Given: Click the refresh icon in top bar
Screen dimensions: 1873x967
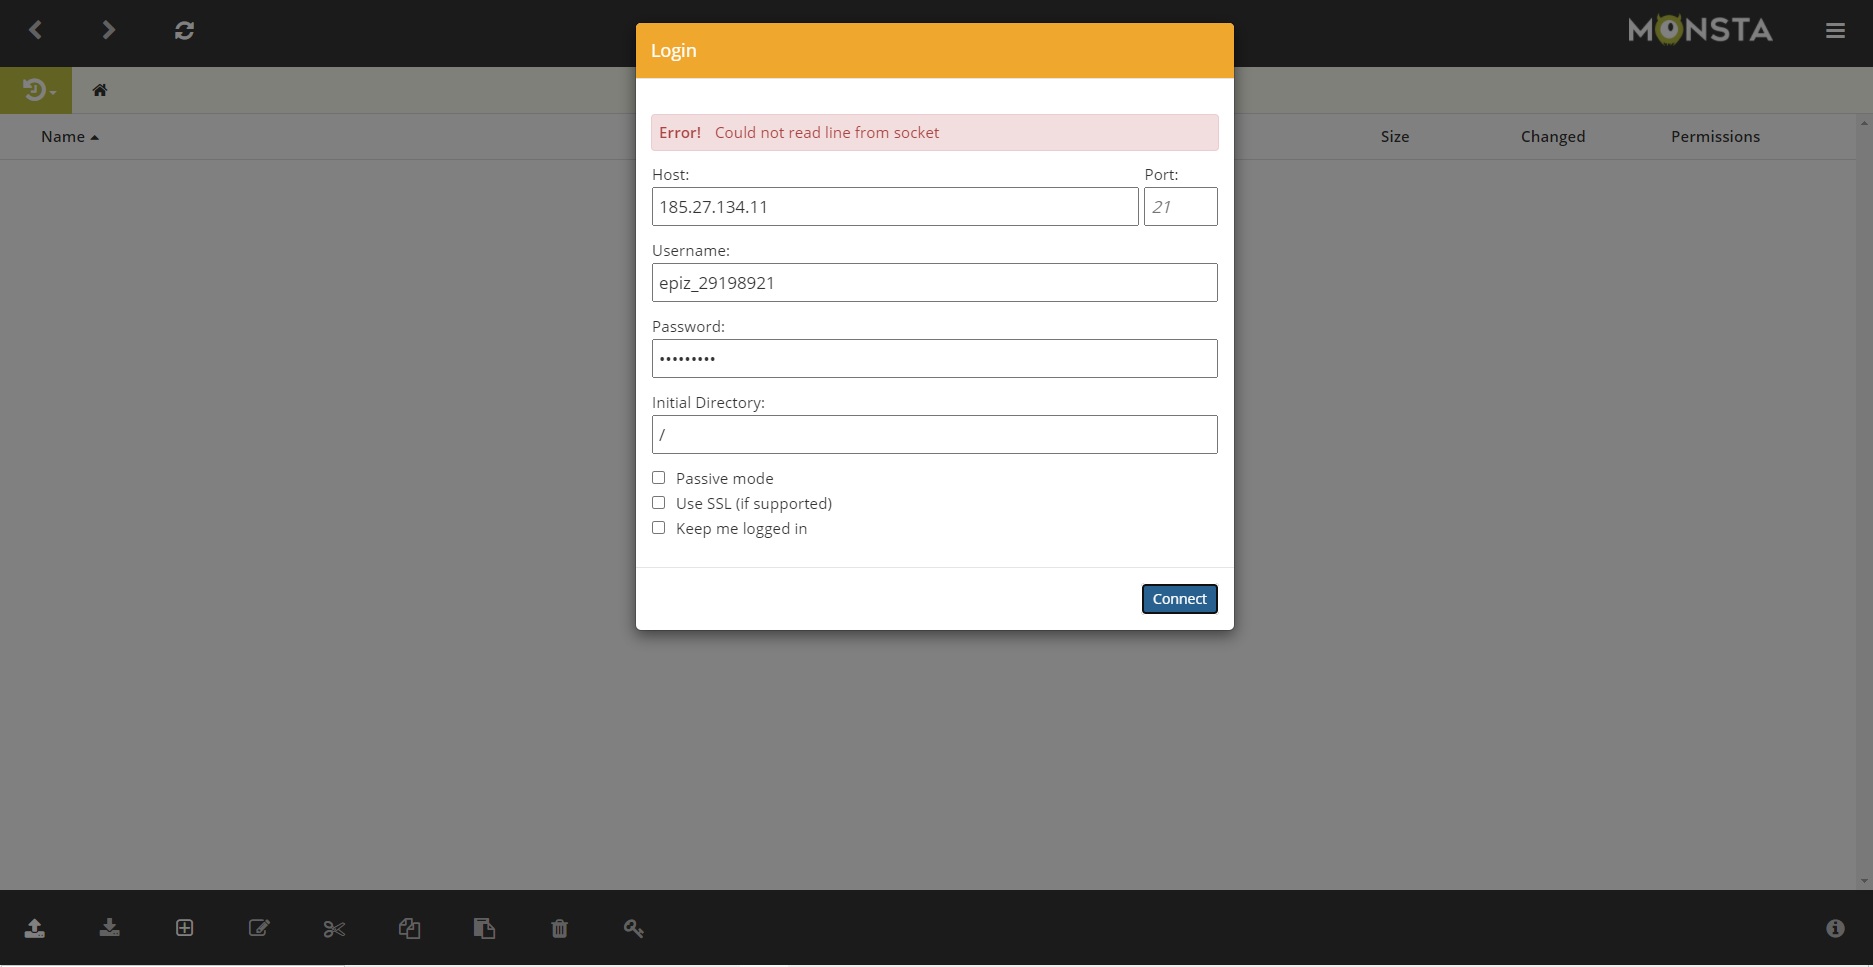Looking at the screenshot, I should (x=184, y=31).
